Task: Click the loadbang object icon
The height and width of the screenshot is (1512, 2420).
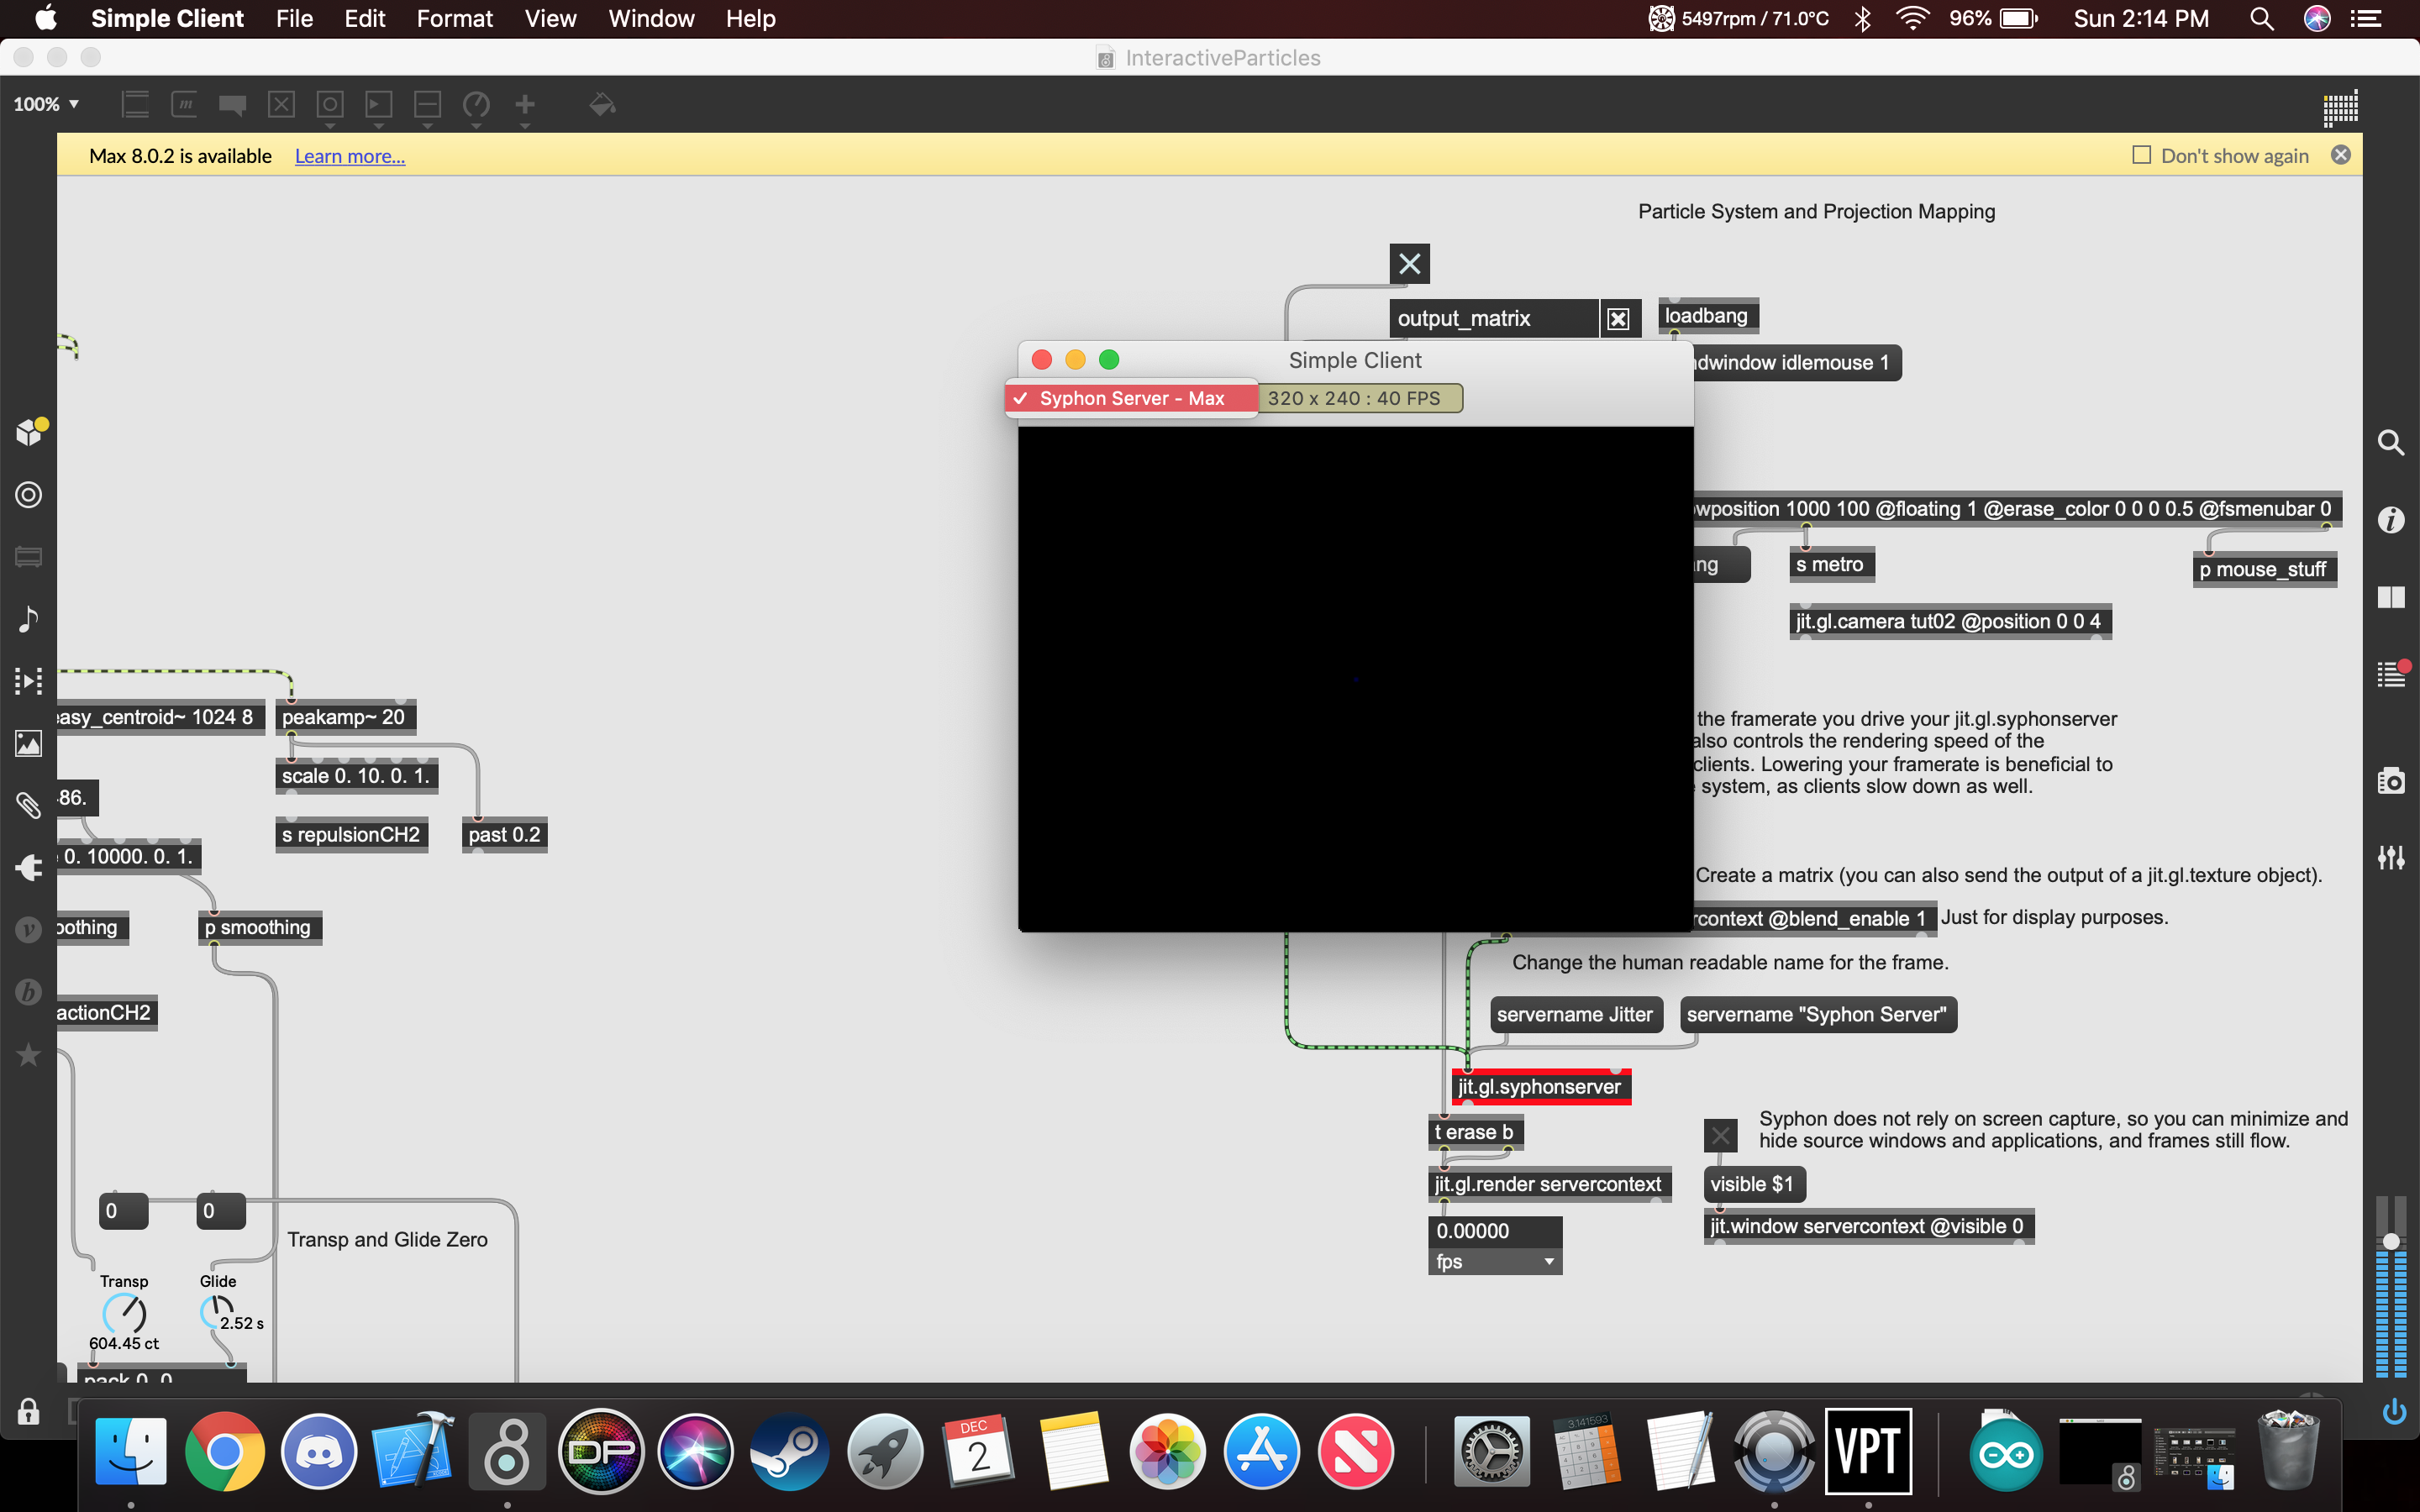Action: (x=1706, y=315)
